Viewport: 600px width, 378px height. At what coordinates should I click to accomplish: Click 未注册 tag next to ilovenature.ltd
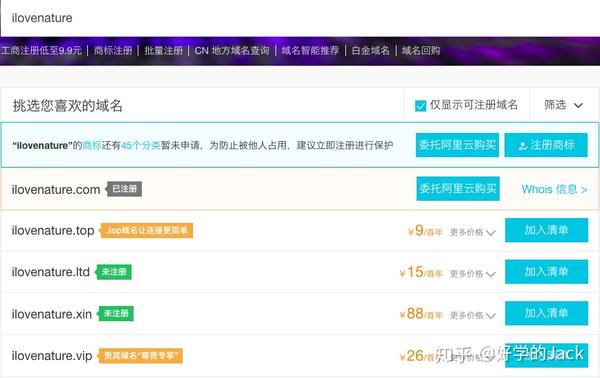coord(114,272)
